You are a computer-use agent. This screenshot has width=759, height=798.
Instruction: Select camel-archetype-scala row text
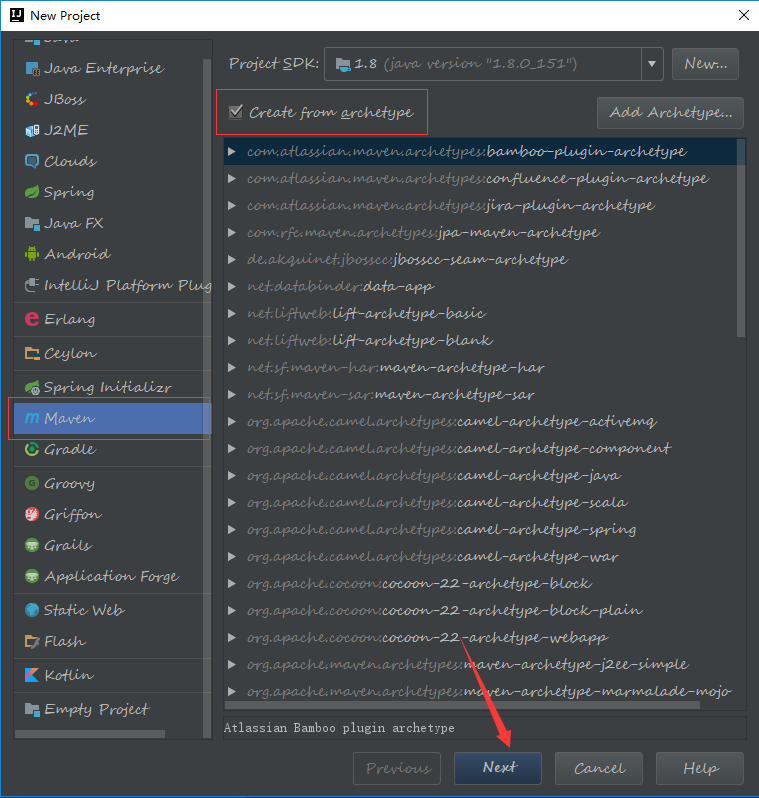pos(437,502)
